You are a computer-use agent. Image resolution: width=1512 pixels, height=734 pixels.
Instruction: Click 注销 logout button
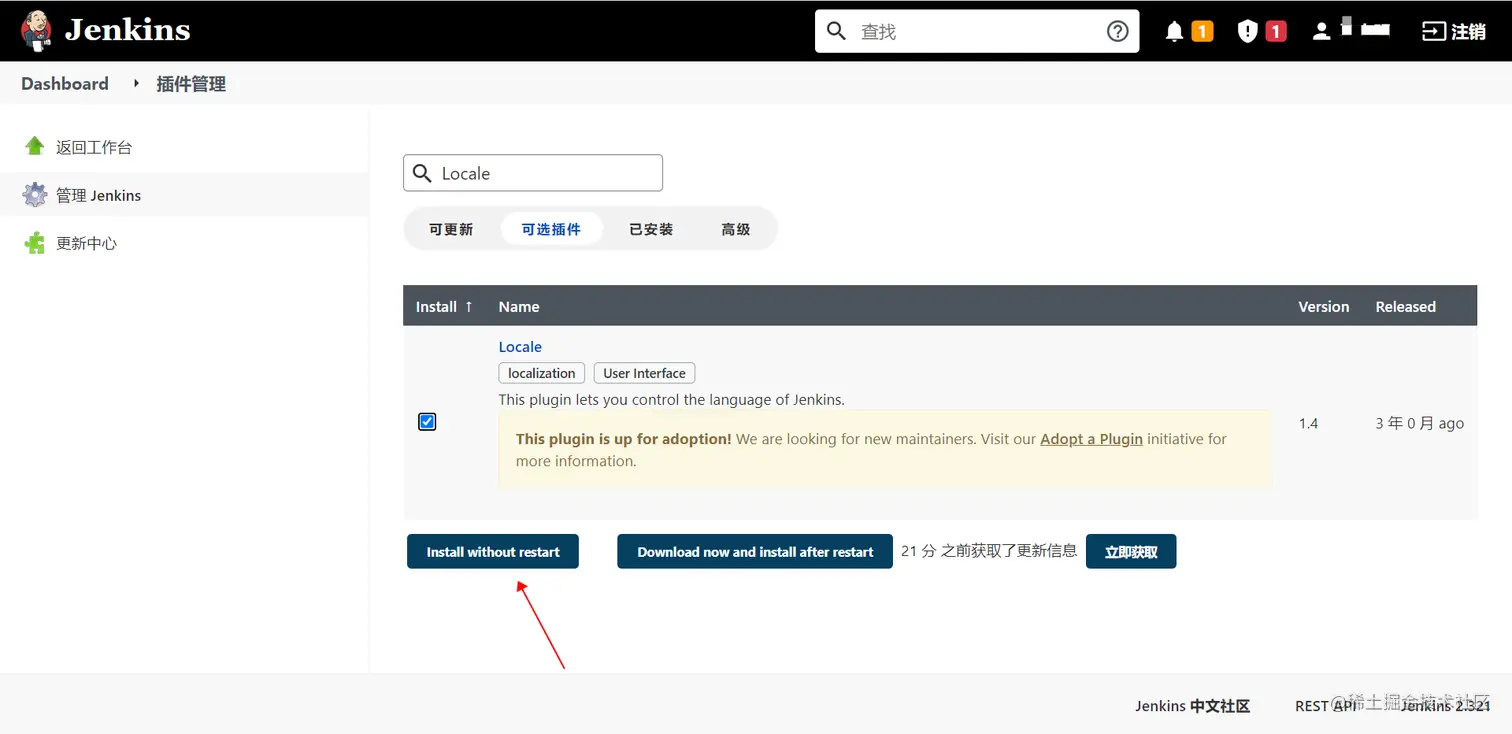click(x=1454, y=32)
